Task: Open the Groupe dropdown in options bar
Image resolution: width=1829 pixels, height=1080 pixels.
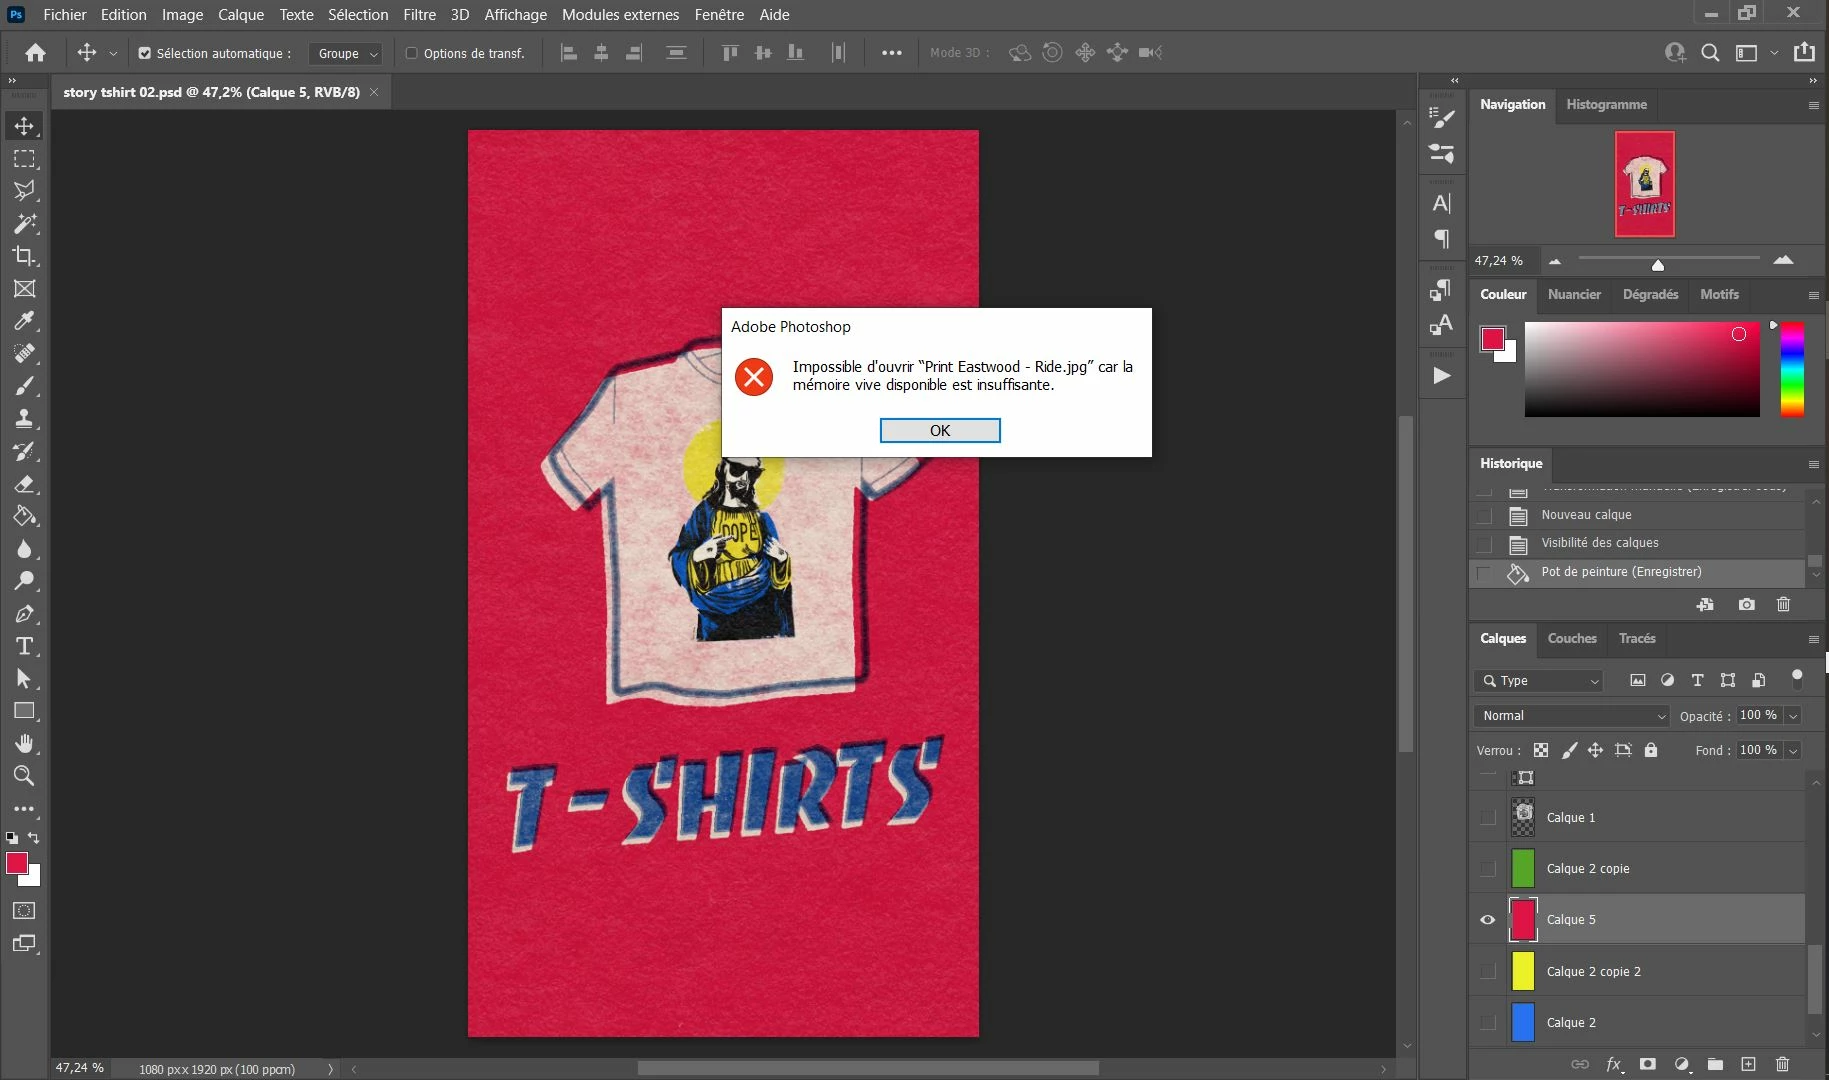Action: pos(346,53)
